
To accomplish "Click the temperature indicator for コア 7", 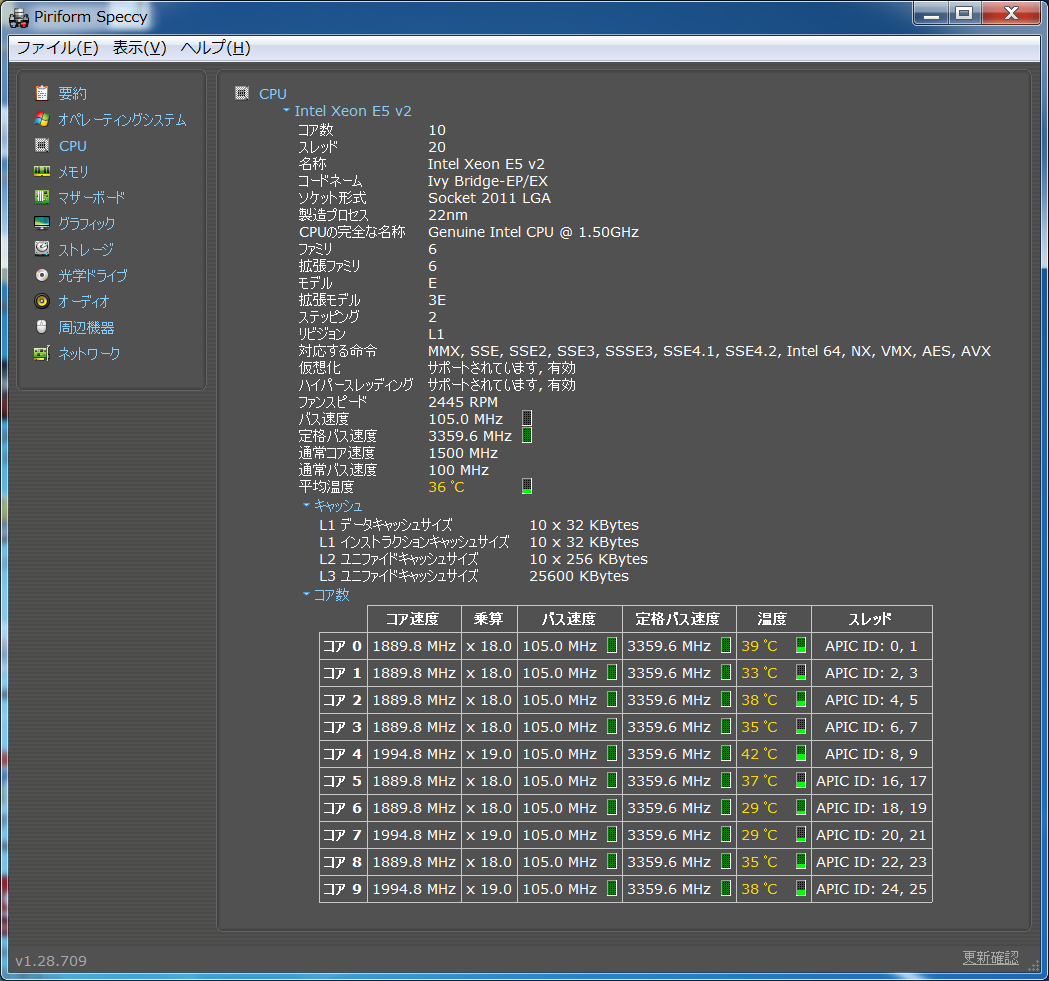I will [801, 834].
